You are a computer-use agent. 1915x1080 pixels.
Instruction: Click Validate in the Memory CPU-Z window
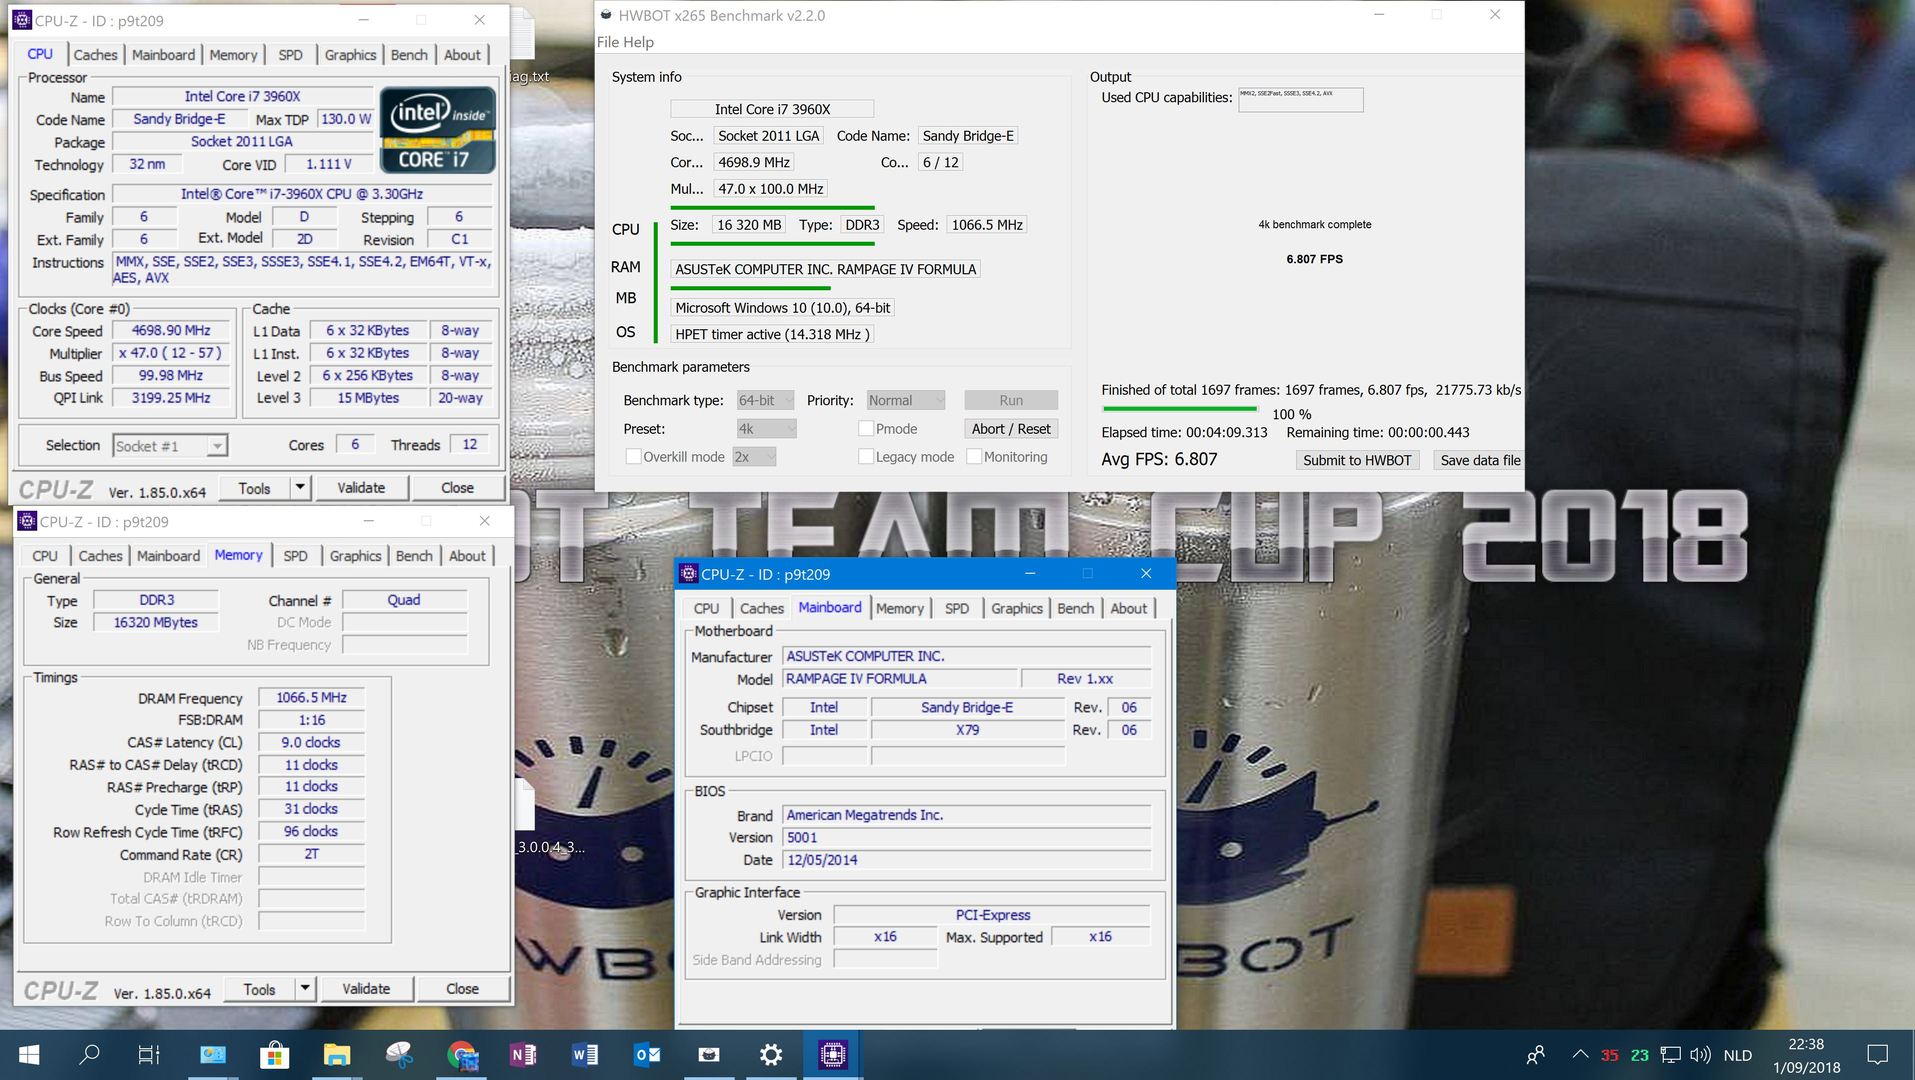pos(366,989)
